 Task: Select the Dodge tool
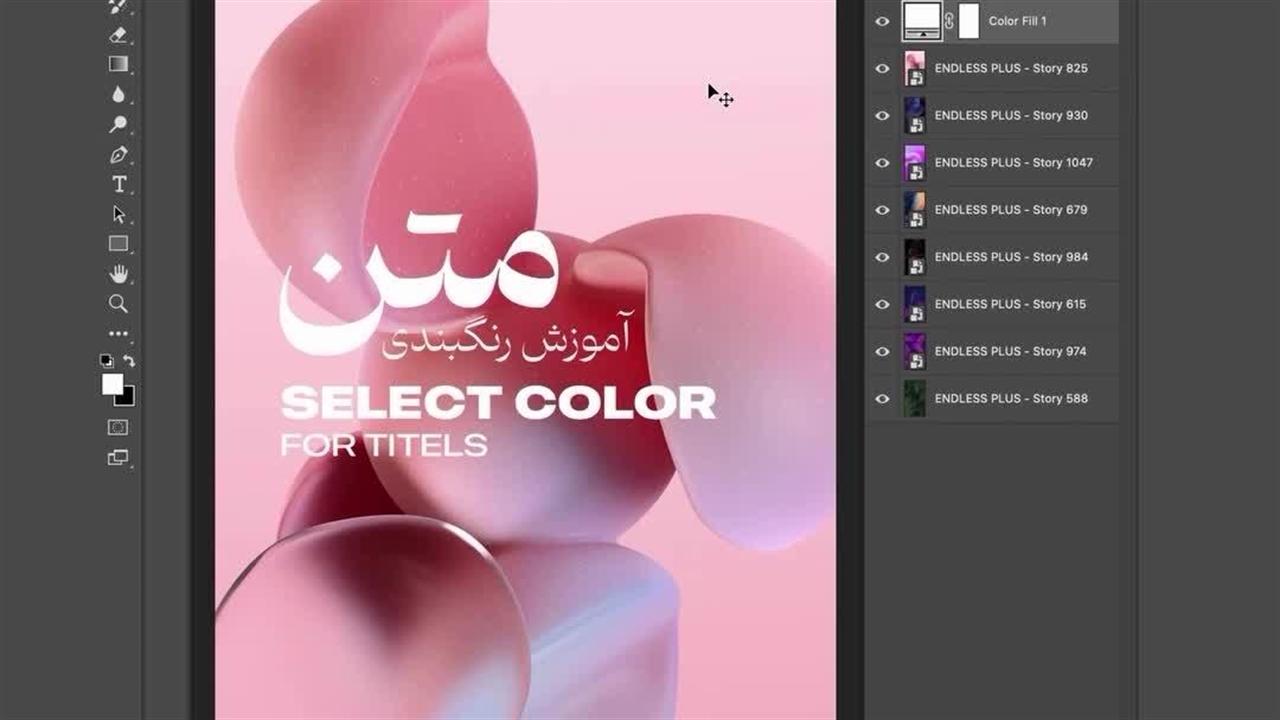coord(118,124)
